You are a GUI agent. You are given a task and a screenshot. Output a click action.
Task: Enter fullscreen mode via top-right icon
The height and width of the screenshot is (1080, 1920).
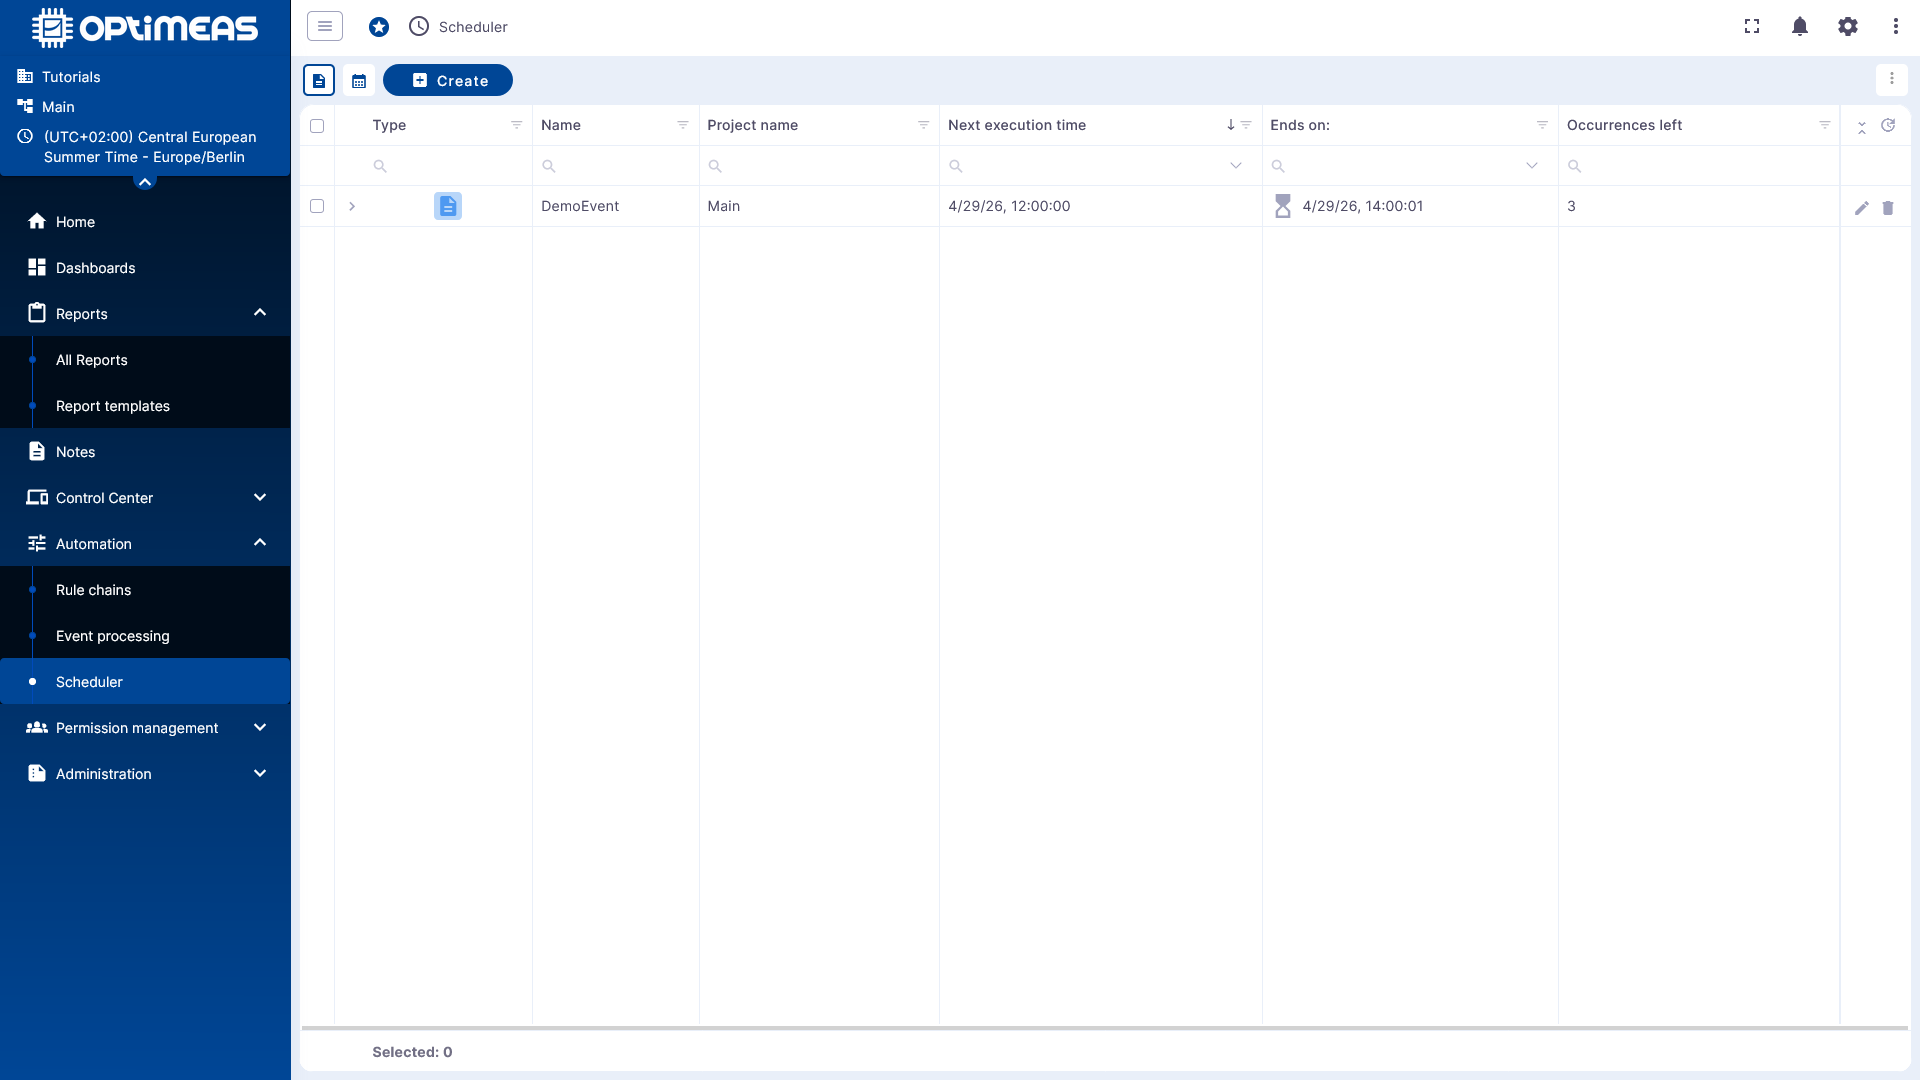click(1752, 26)
